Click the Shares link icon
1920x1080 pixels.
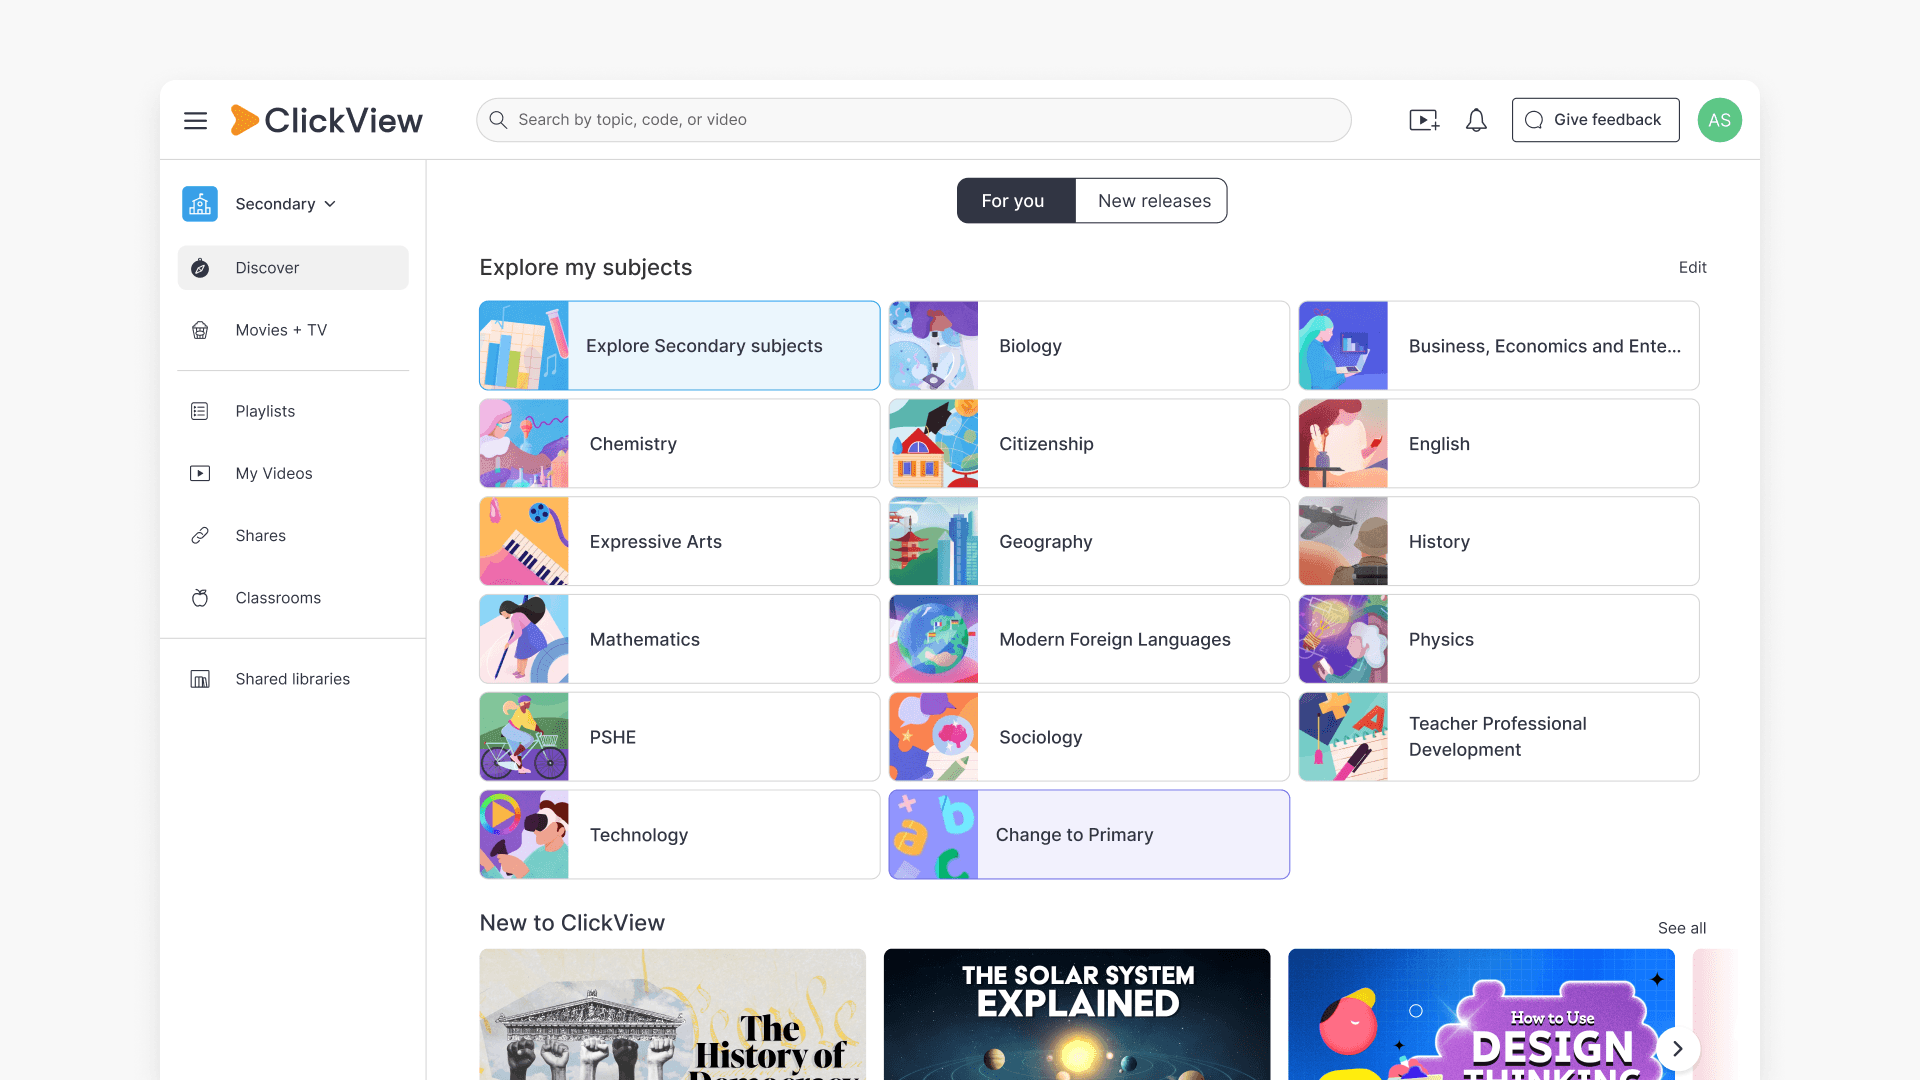[200, 535]
